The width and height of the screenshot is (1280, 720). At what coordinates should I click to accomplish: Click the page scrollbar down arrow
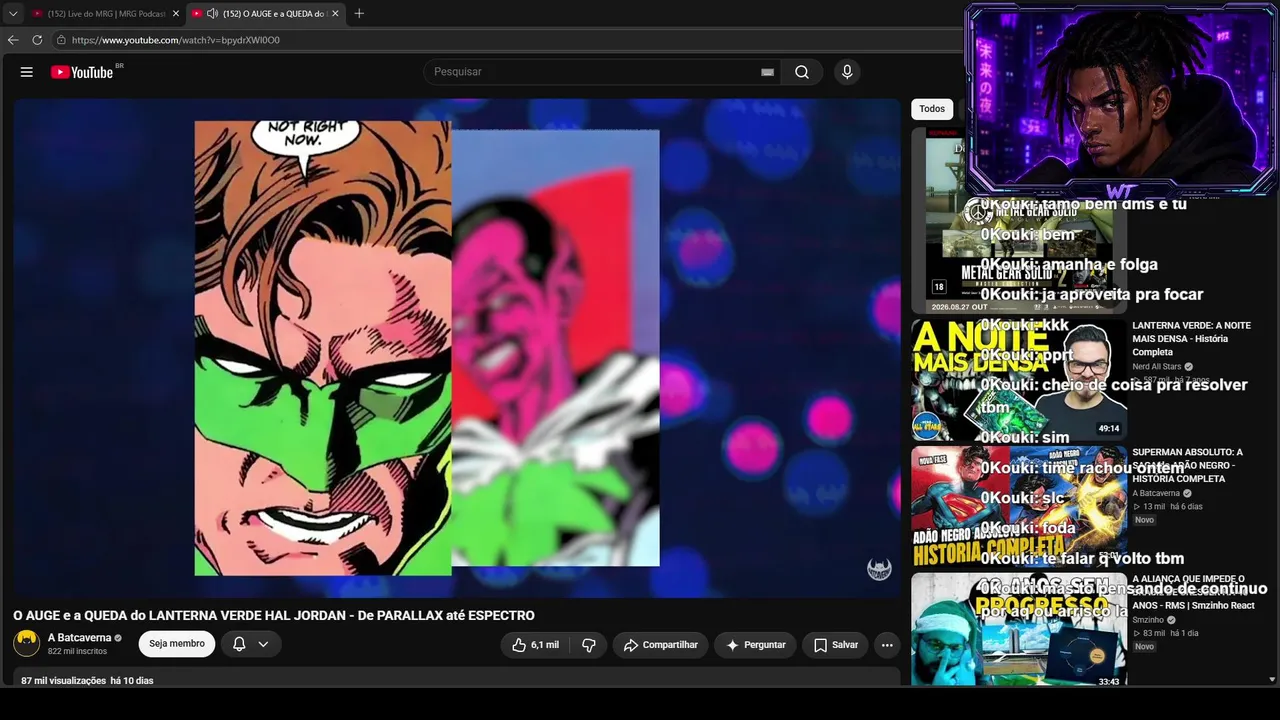click(x=1272, y=679)
